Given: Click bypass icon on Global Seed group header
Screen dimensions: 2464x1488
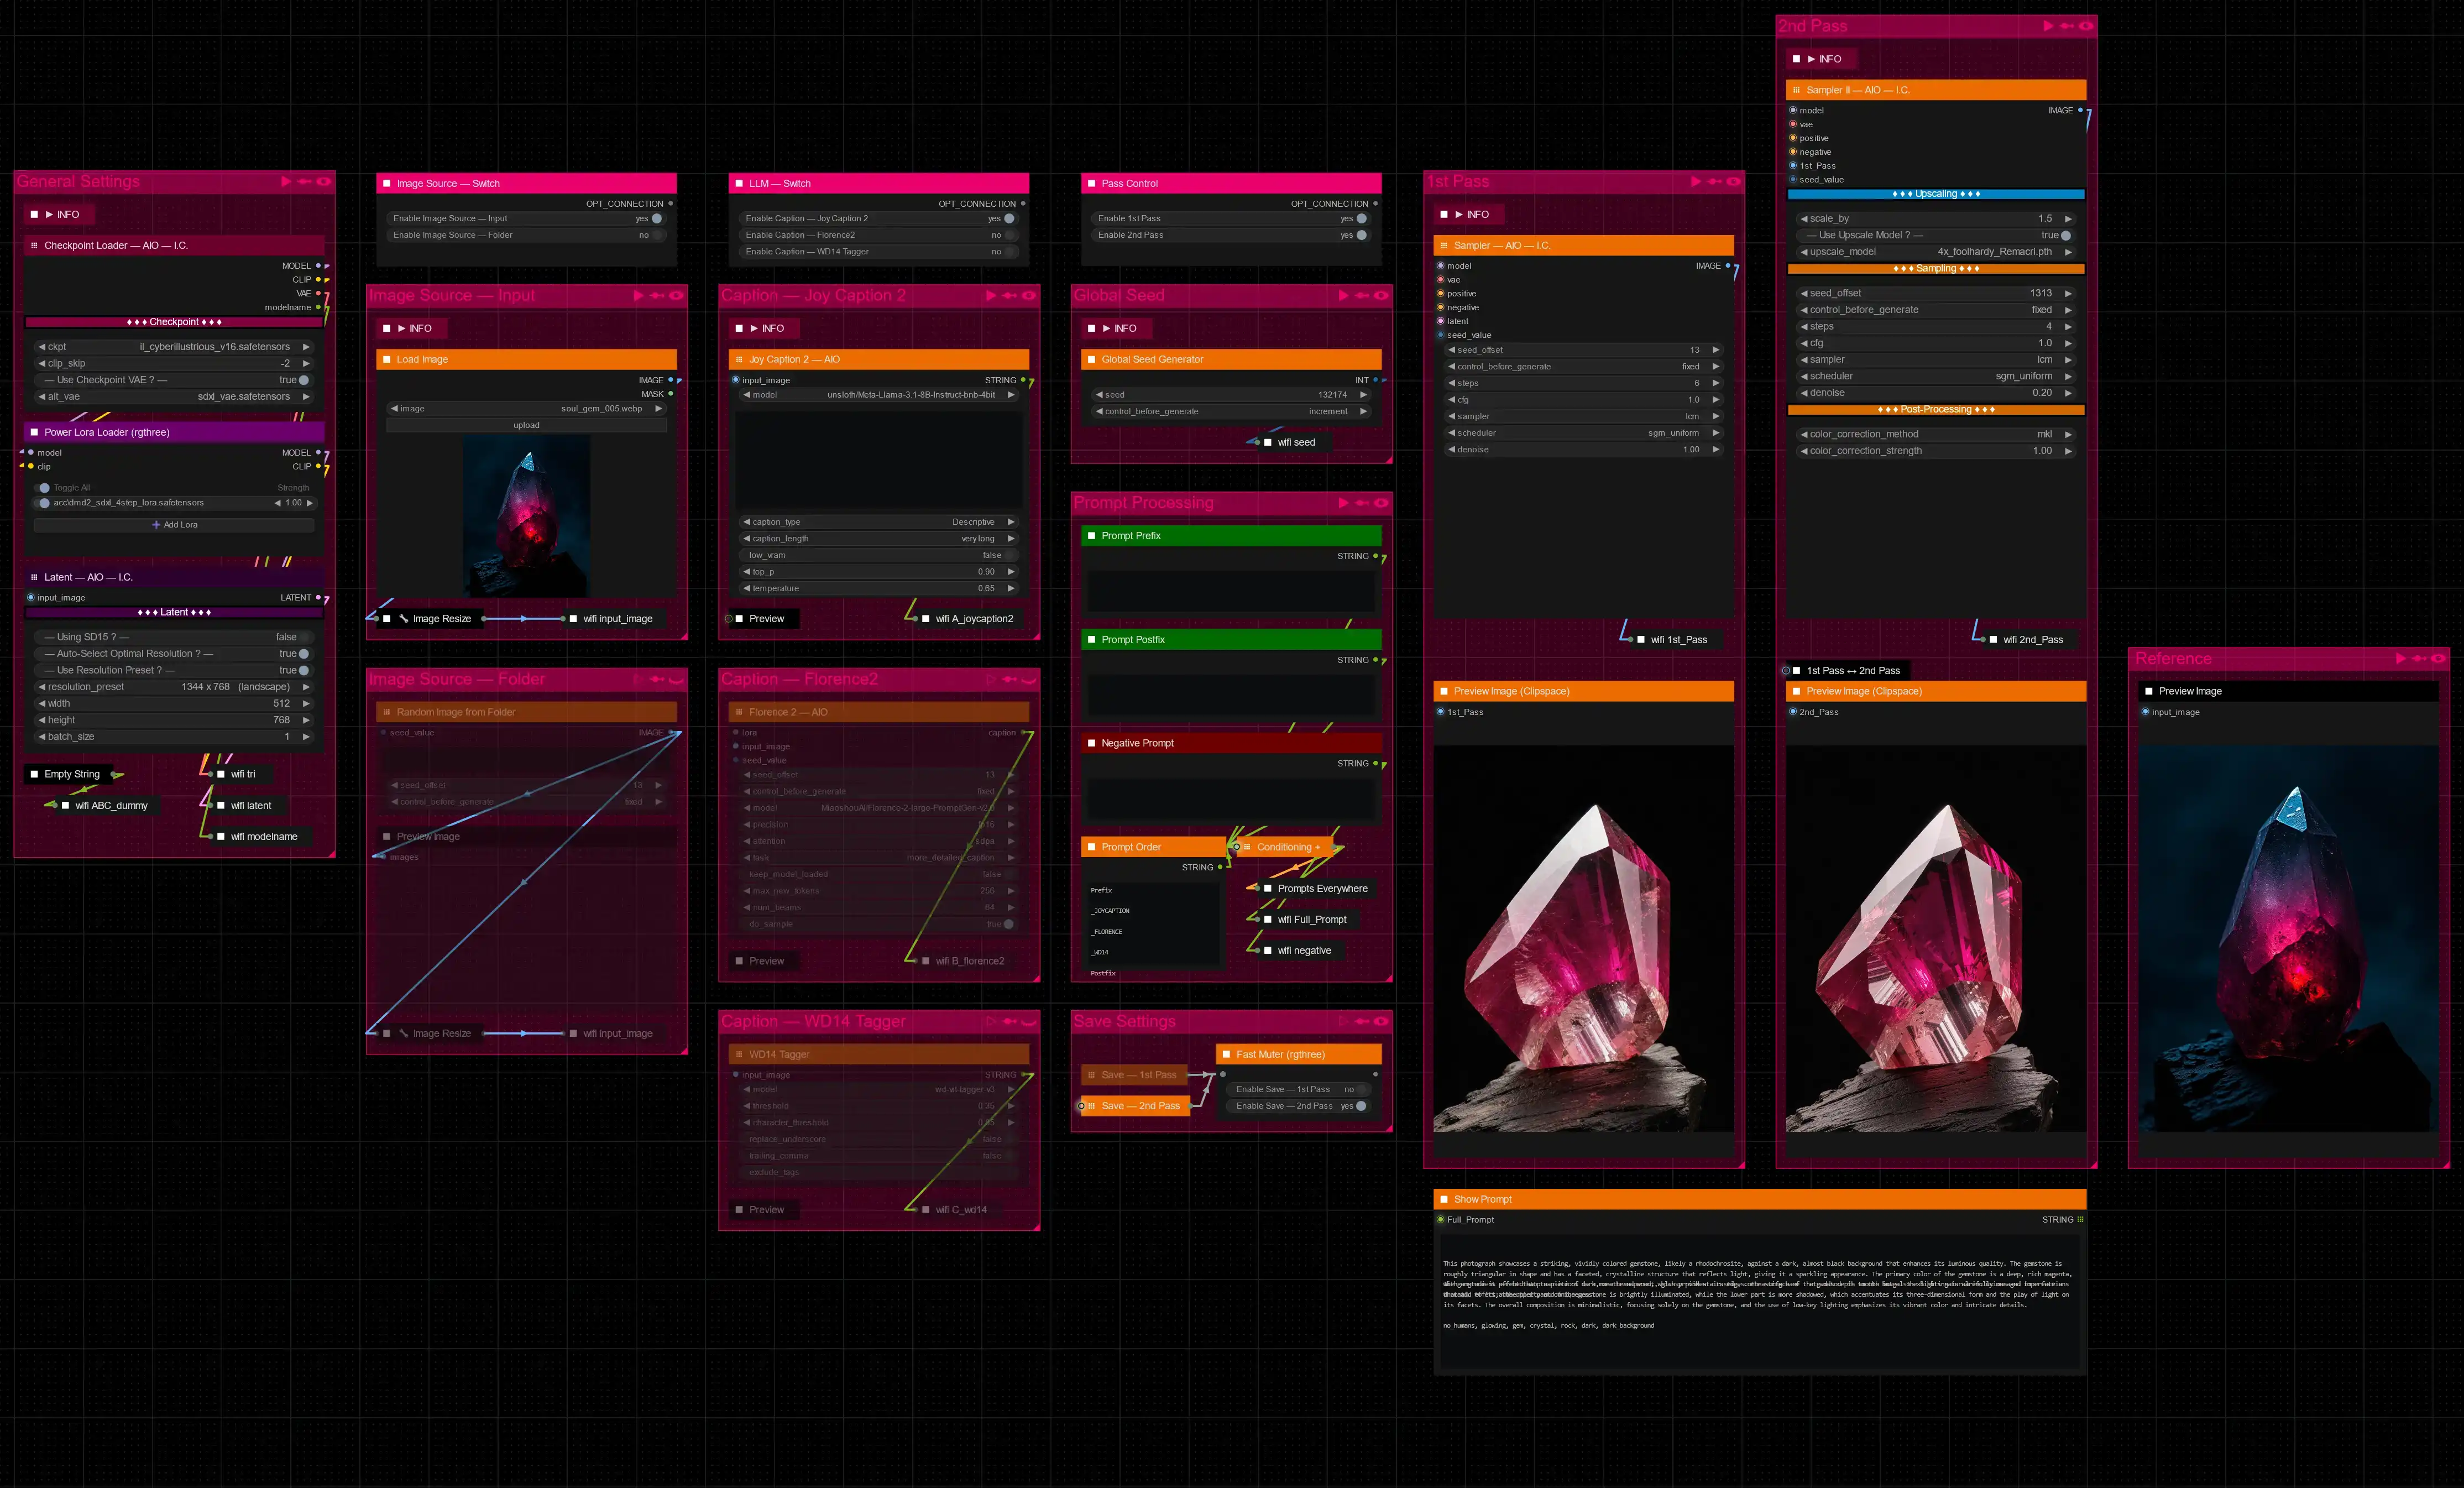Looking at the screenshot, I should (x=1361, y=296).
